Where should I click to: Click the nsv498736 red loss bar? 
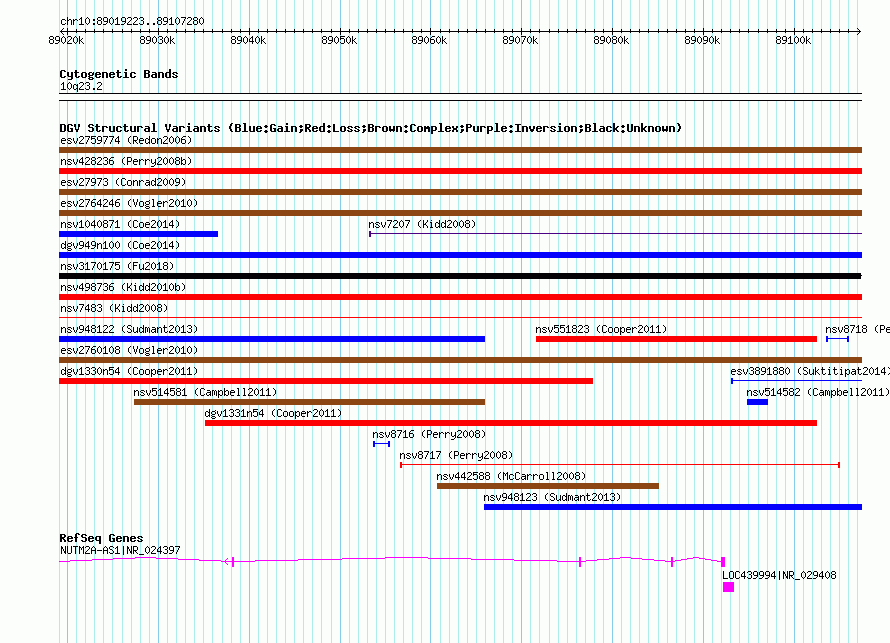point(460,297)
